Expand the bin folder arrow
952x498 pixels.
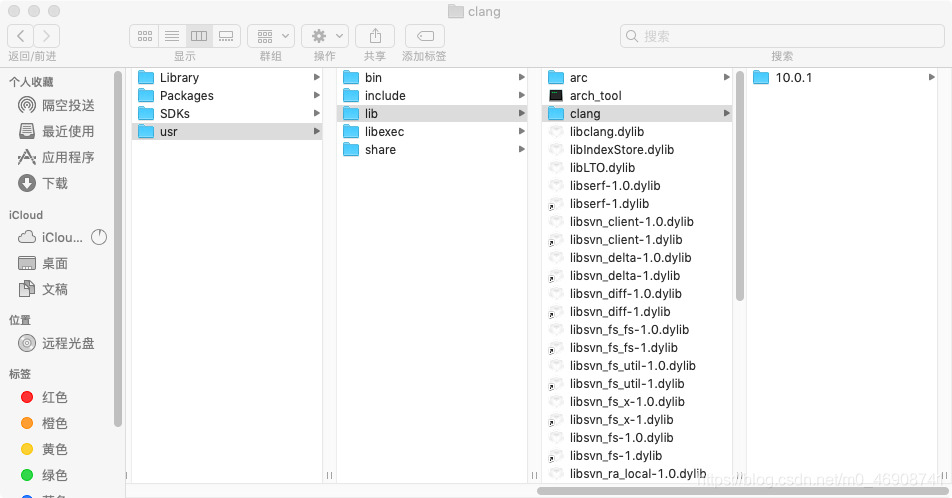pos(522,77)
